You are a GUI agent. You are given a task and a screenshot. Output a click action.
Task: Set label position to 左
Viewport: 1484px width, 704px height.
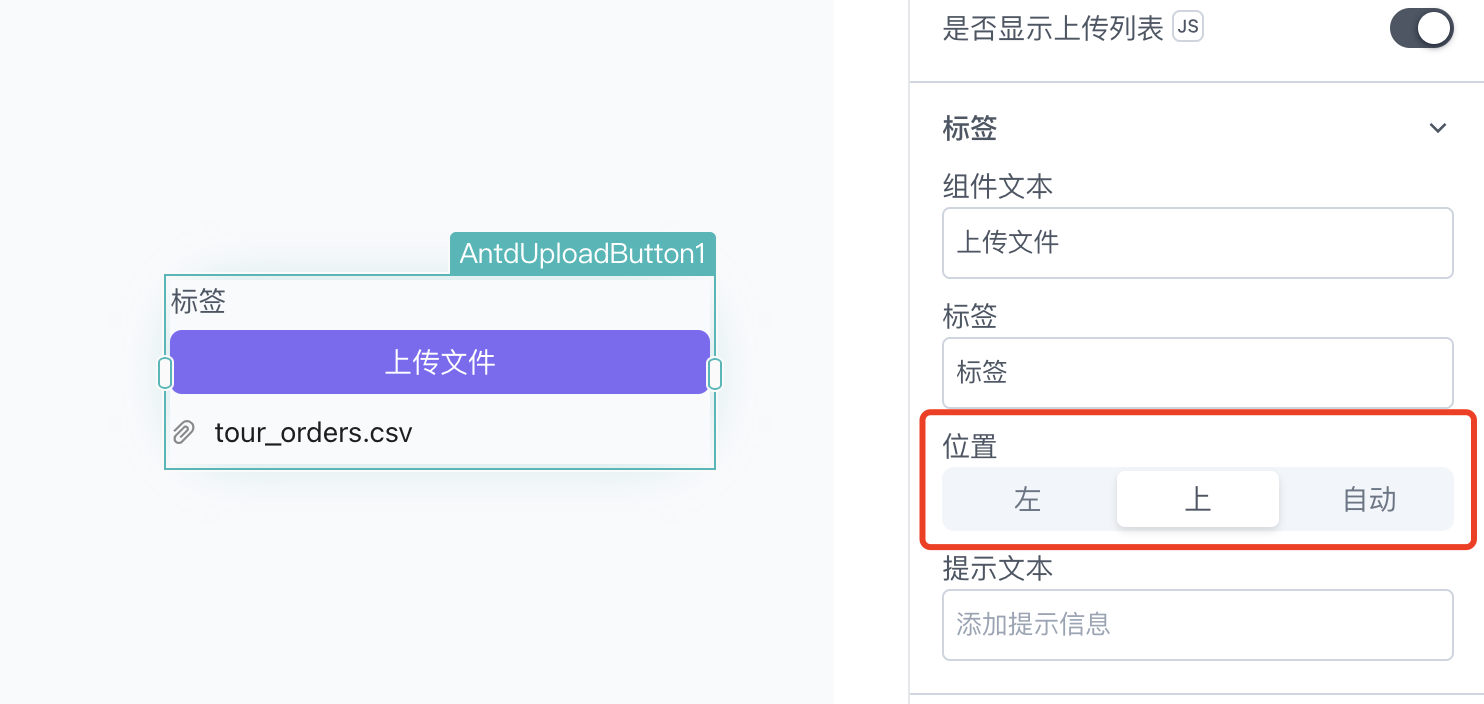[x=1028, y=499]
